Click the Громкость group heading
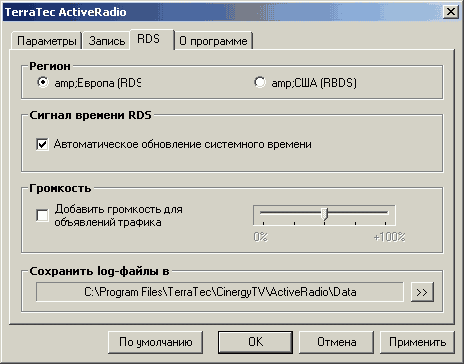This screenshot has height=364, width=464. (60, 188)
